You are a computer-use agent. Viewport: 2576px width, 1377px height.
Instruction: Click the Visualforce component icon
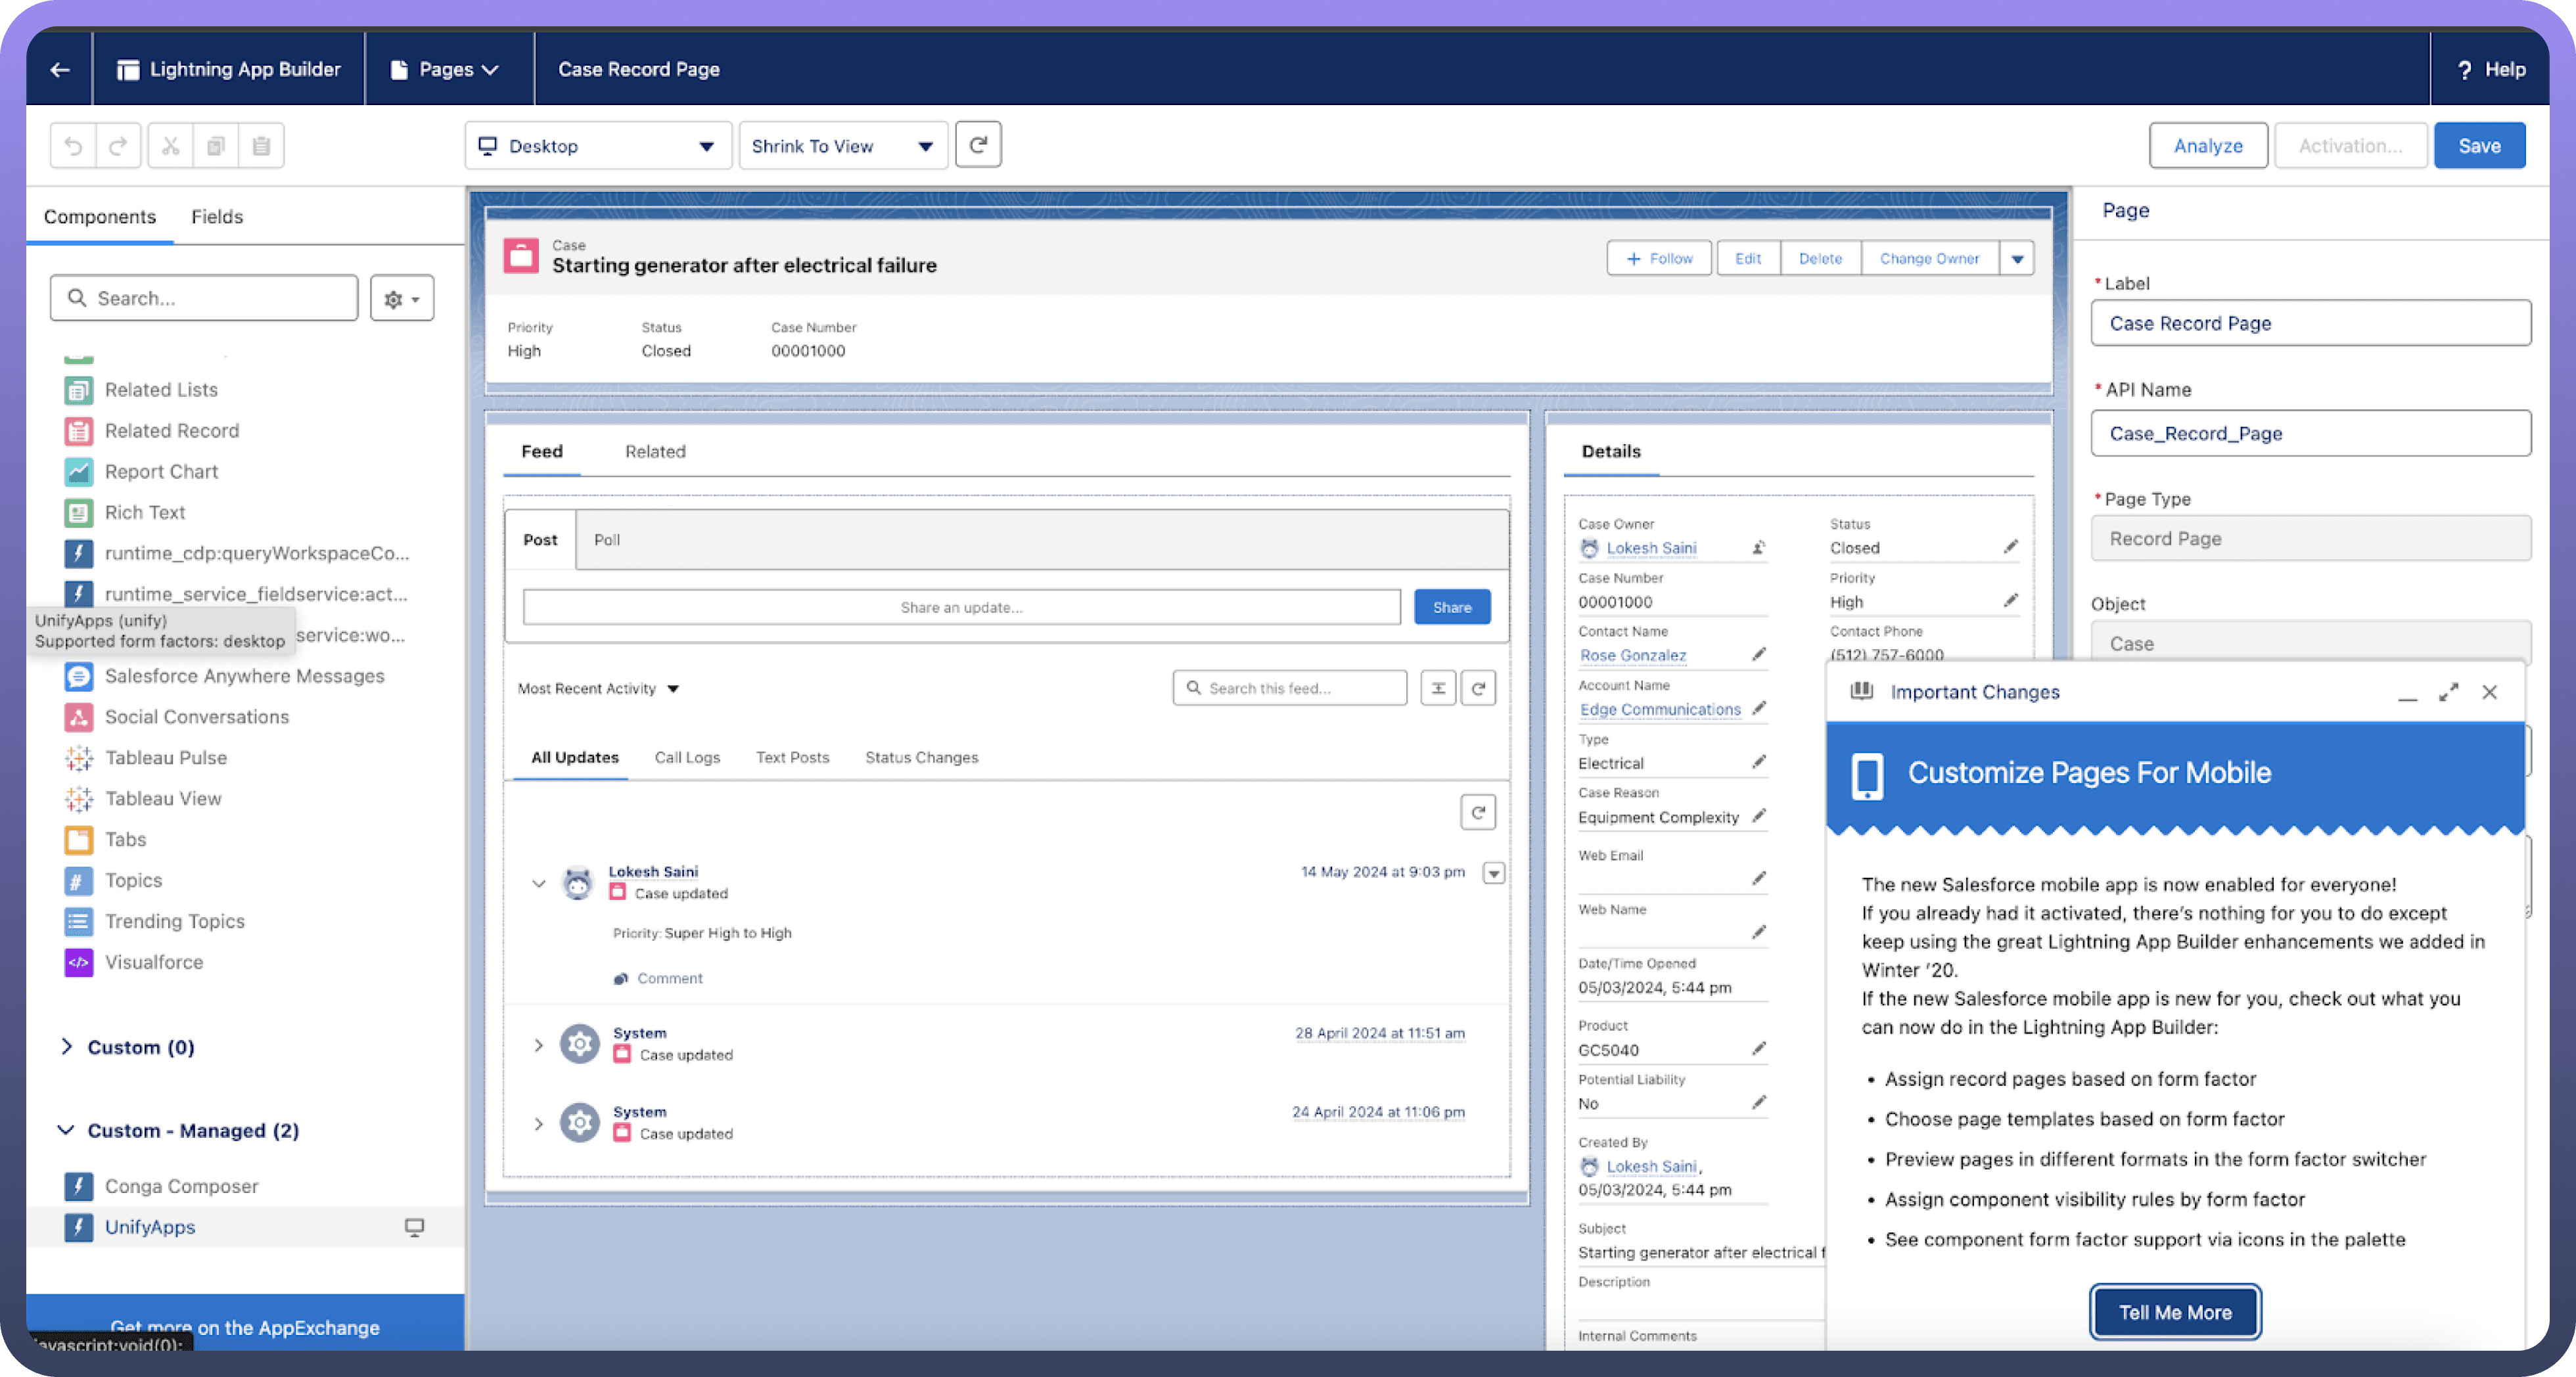click(x=79, y=962)
